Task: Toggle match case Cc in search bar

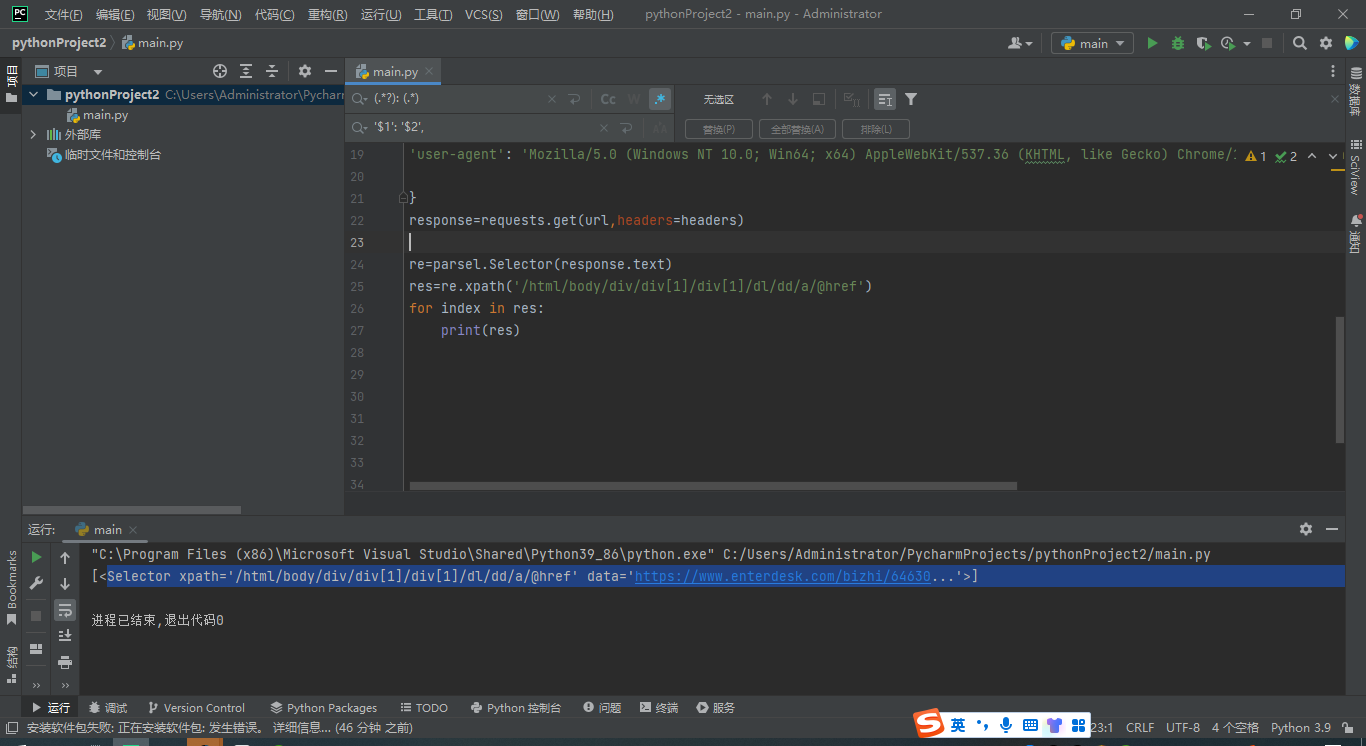Action: [x=608, y=99]
